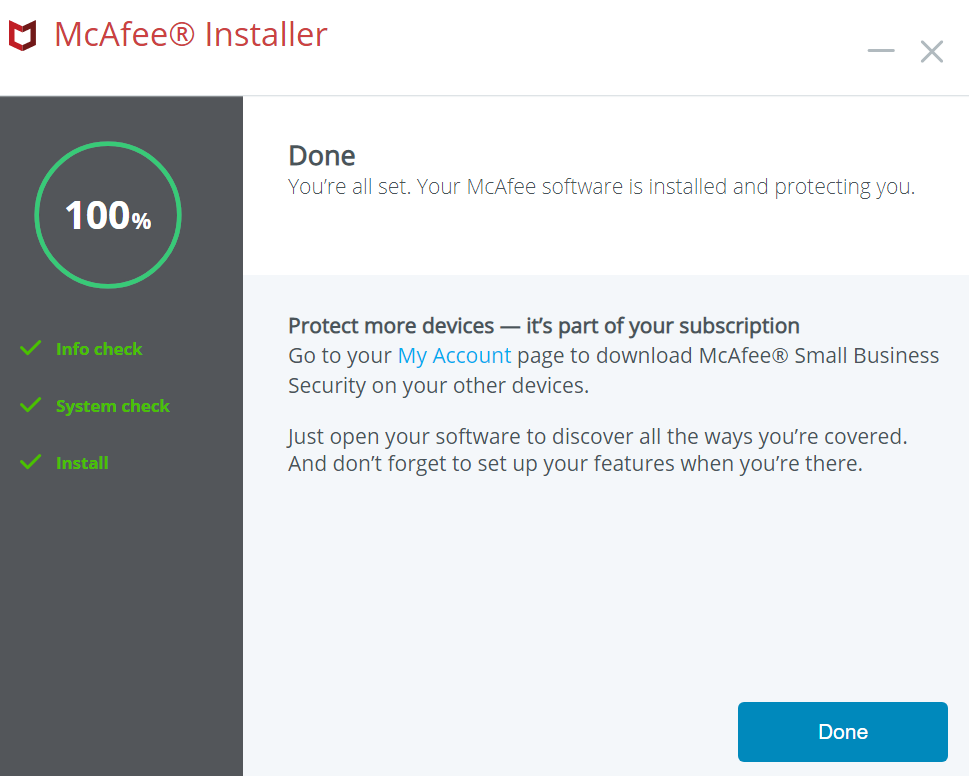Select the green checkmark beside Install
The height and width of the screenshot is (776, 969).
(30, 462)
